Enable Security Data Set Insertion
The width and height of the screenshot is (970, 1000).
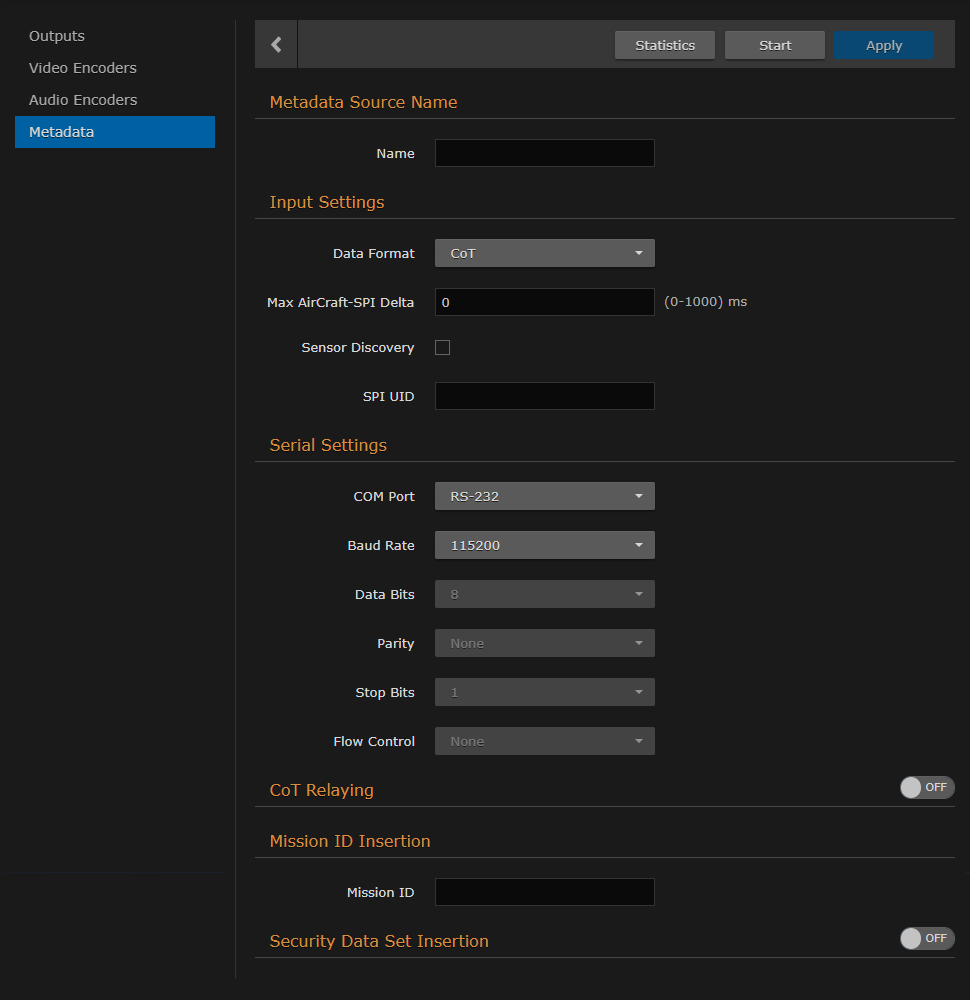[x=926, y=938]
